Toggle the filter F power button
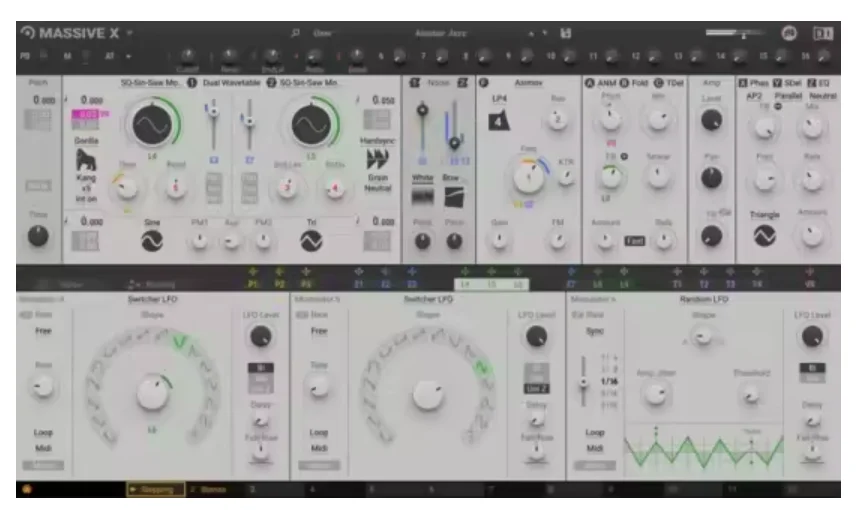 483,83
